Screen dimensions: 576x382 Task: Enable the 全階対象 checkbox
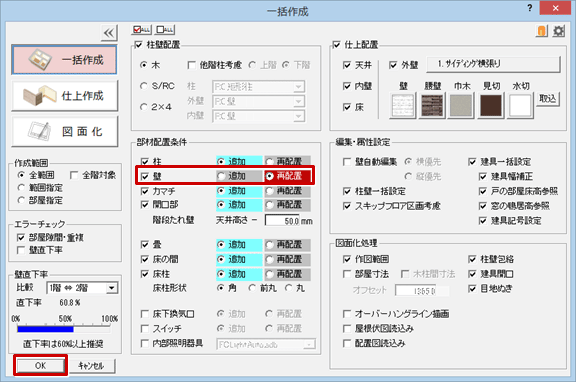pos(74,175)
